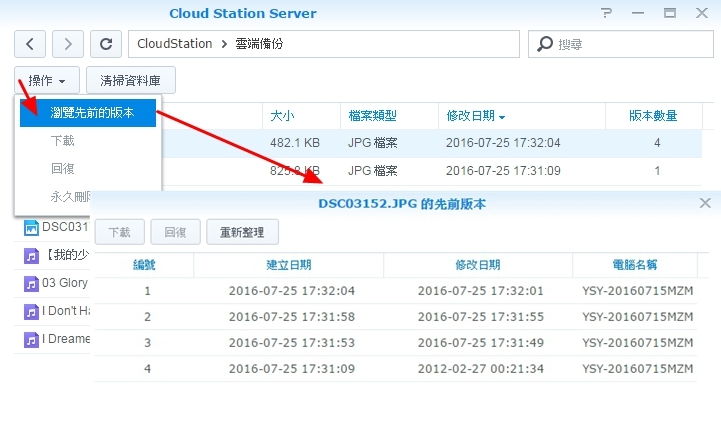
Task: Click the refresh icon beside the path
Action: [x=105, y=44]
